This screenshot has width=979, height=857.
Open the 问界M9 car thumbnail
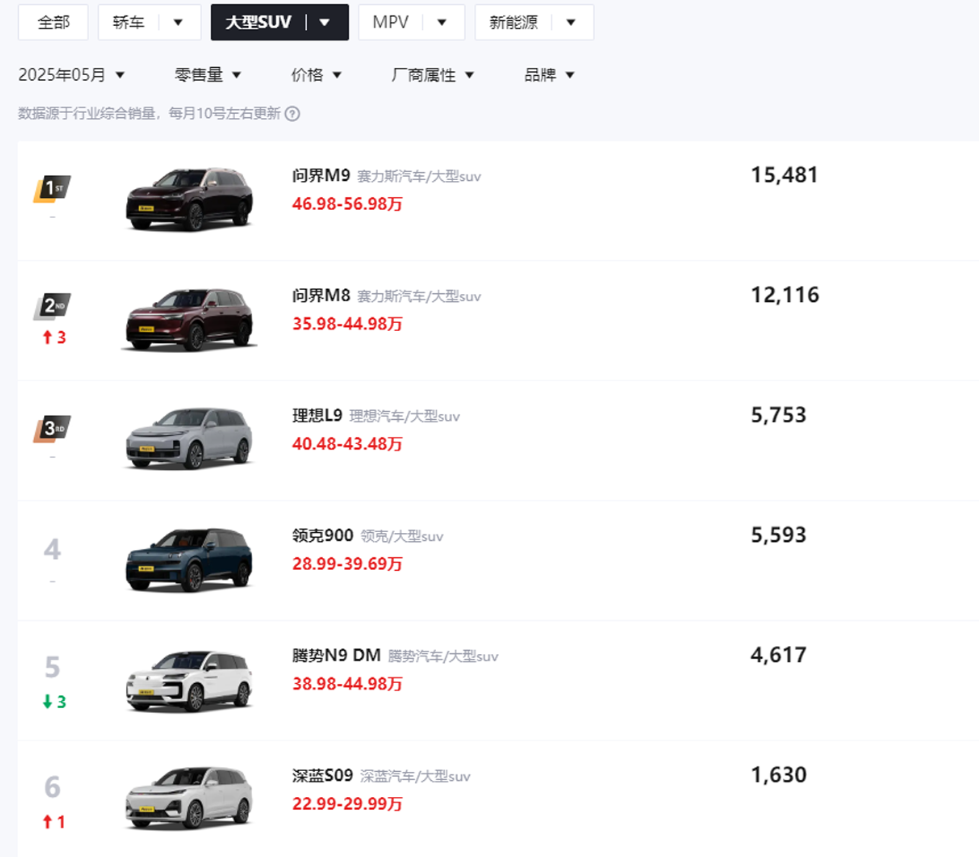(190, 199)
